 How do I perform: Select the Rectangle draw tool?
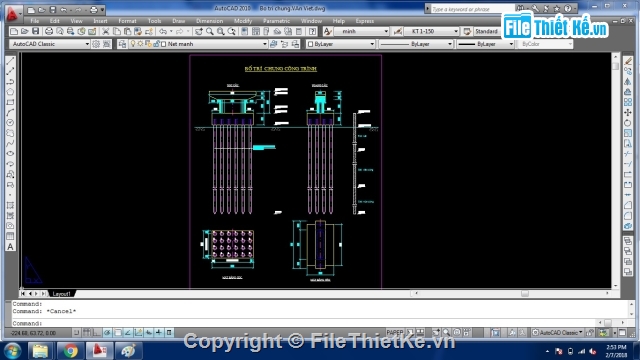[11, 102]
